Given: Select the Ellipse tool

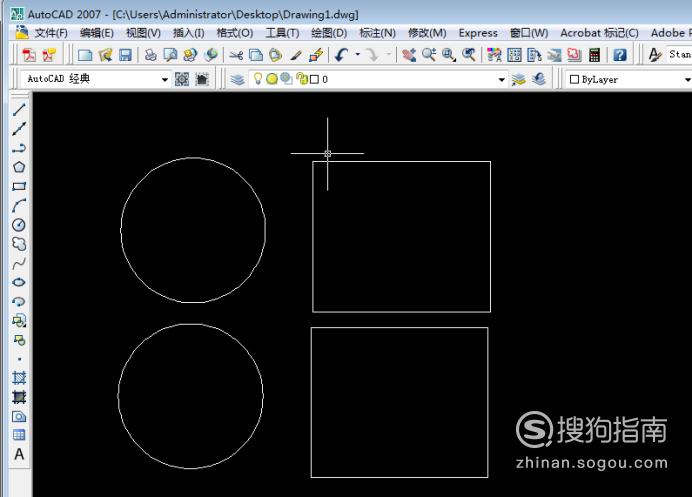Looking at the screenshot, I should coord(19,282).
